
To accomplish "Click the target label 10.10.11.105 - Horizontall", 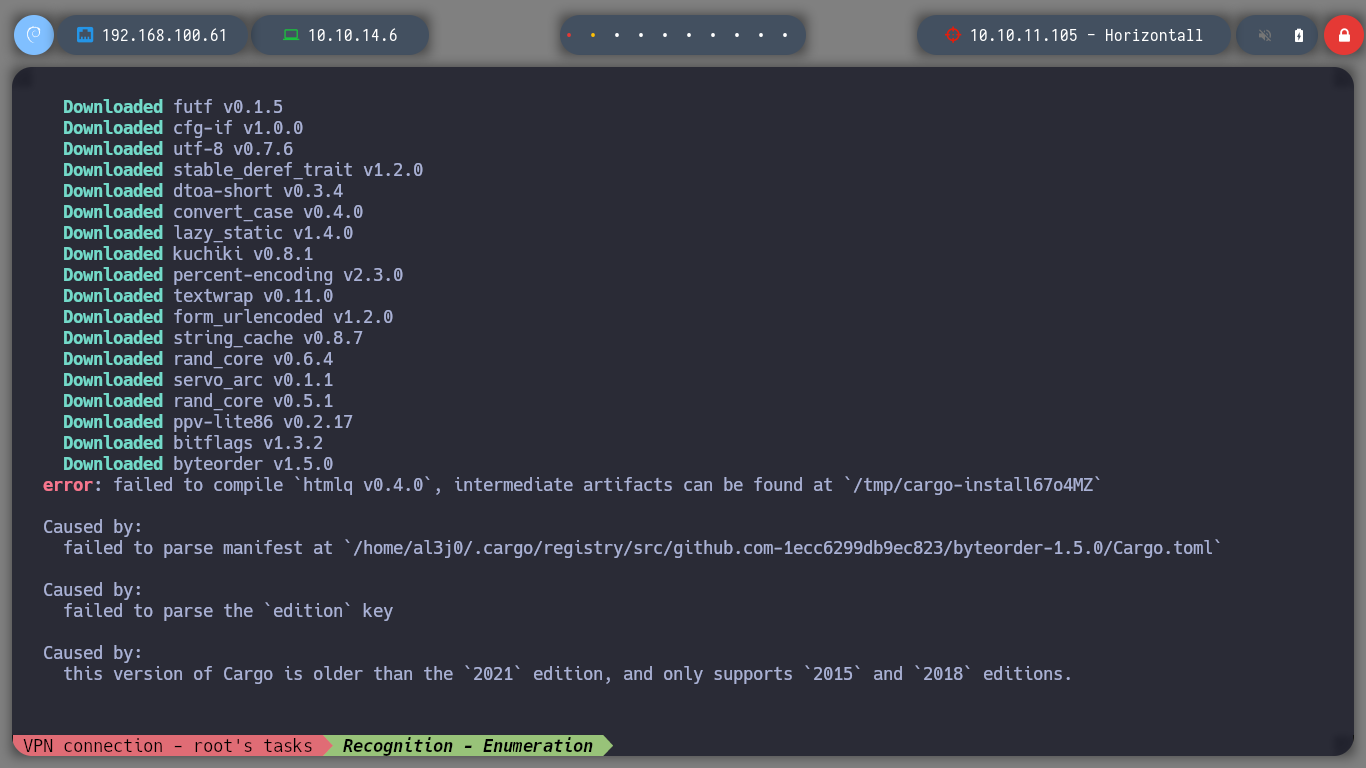I will coord(1087,35).
